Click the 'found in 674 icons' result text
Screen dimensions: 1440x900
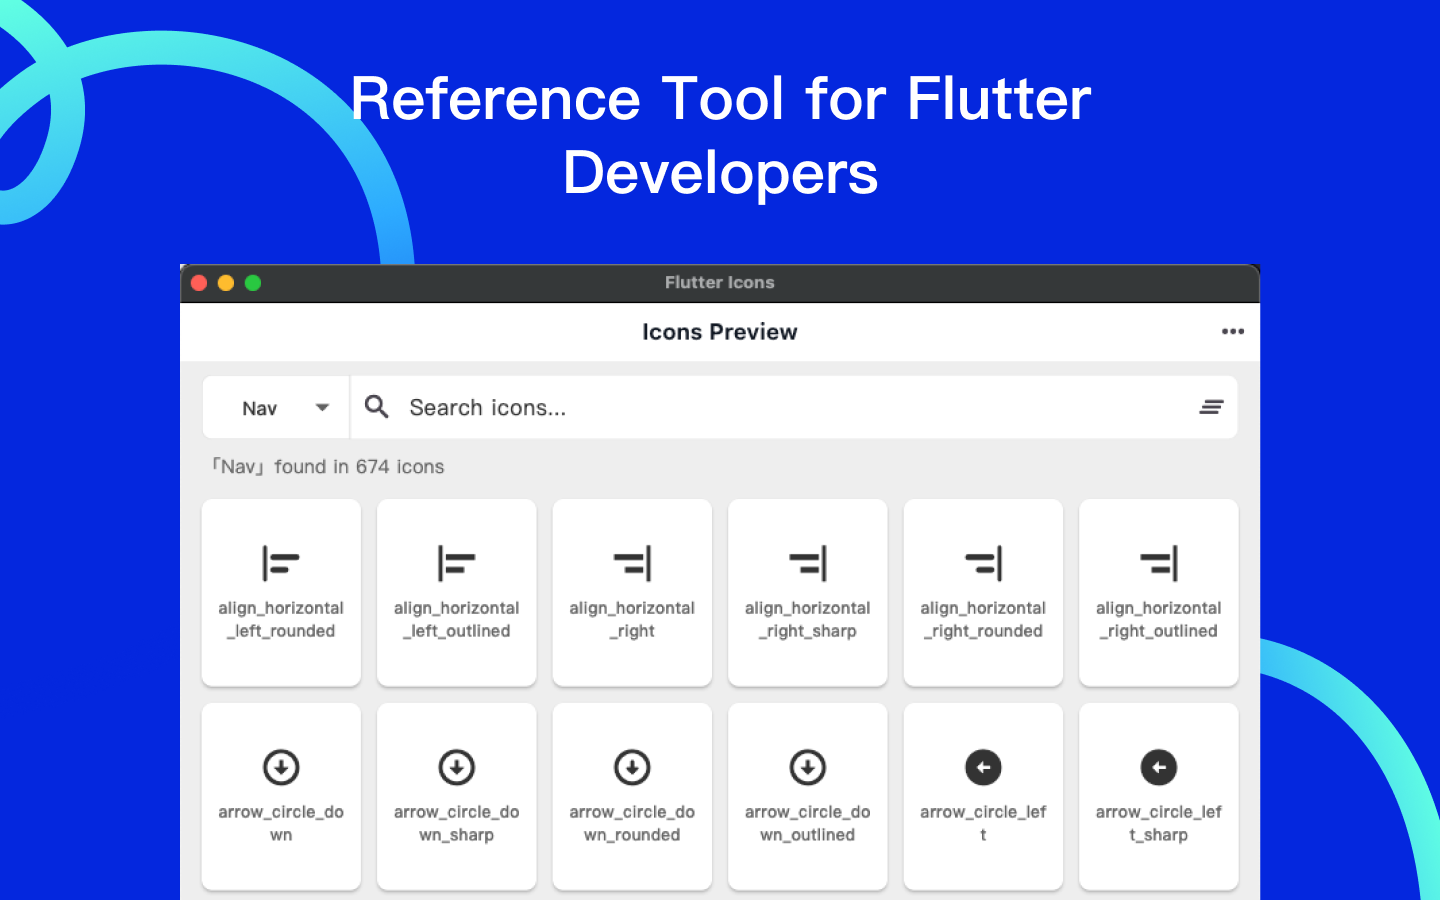(359, 467)
